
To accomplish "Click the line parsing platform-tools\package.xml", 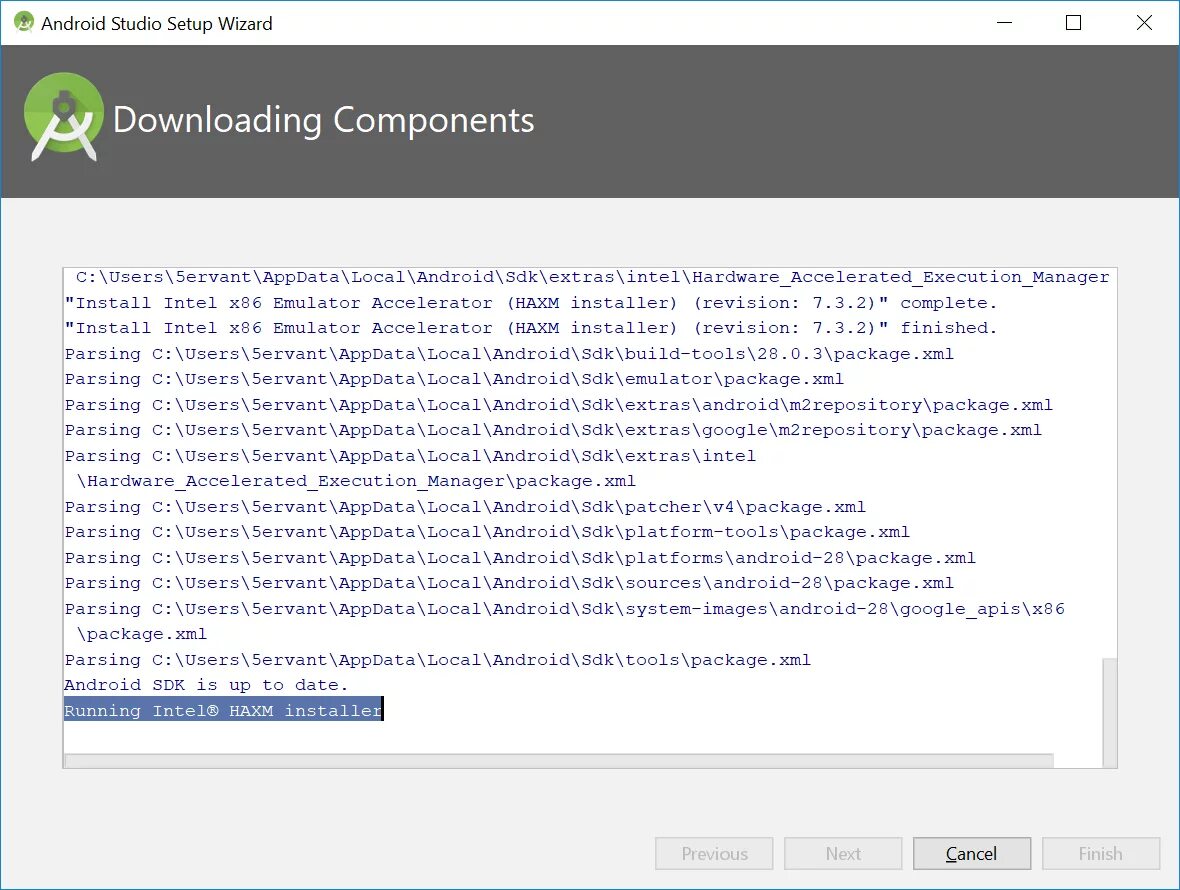I will [x=487, y=532].
